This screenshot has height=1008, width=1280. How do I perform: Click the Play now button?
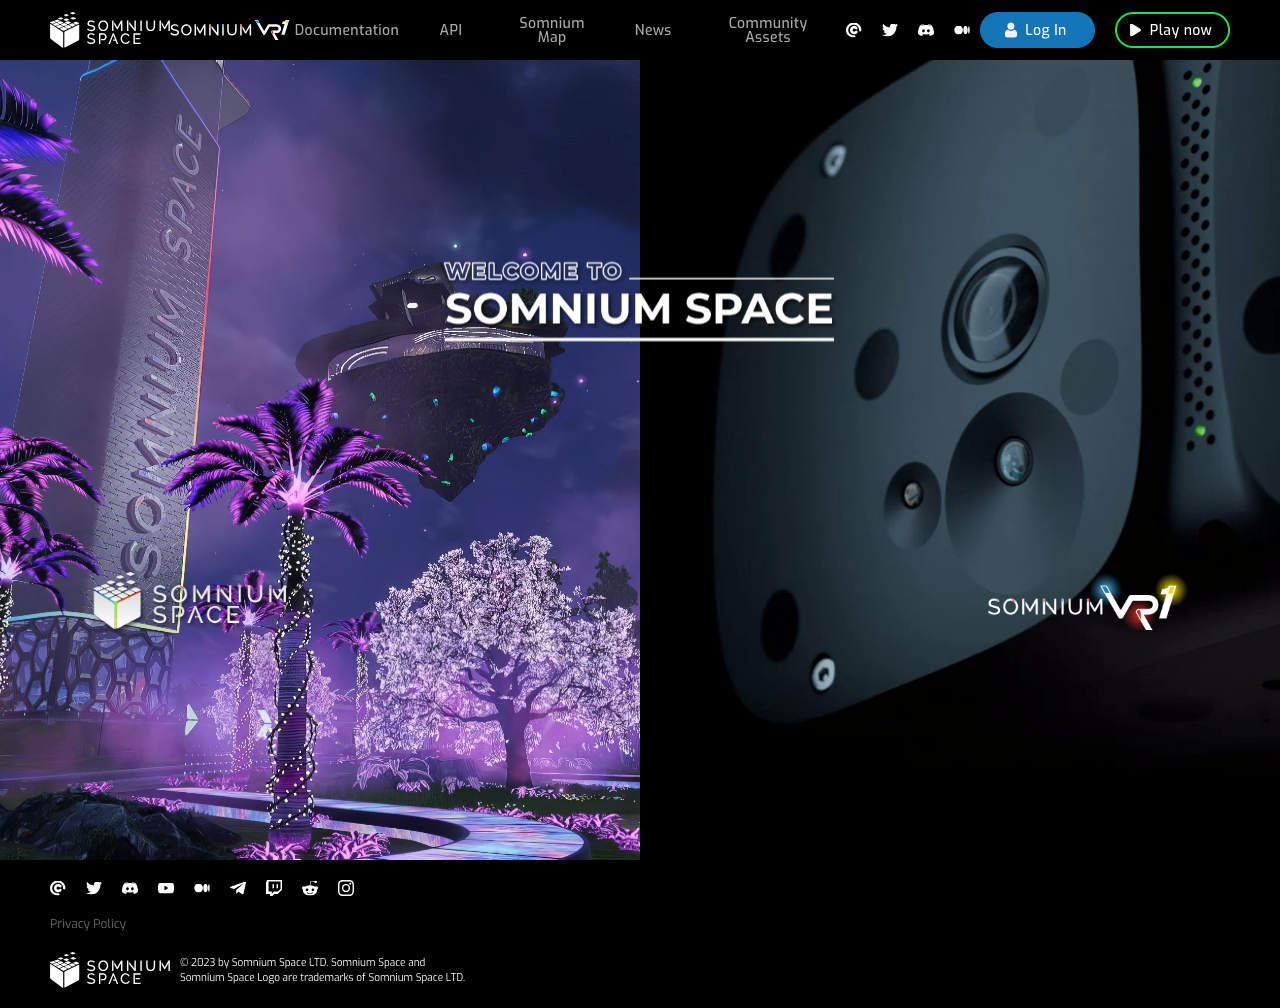point(1172,30)
